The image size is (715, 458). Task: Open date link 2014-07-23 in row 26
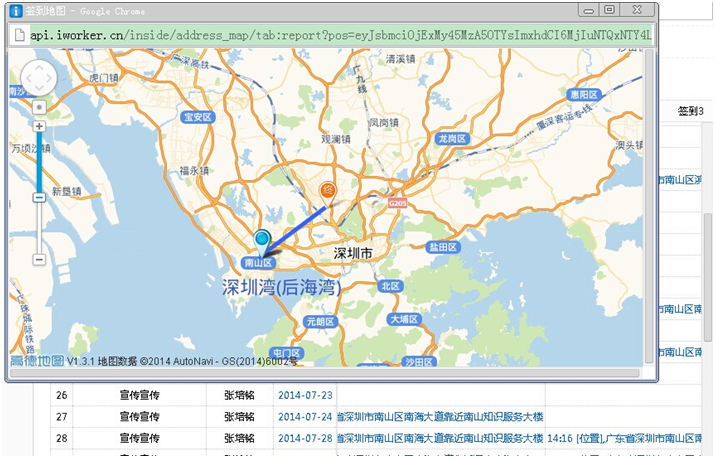point(305,395)
